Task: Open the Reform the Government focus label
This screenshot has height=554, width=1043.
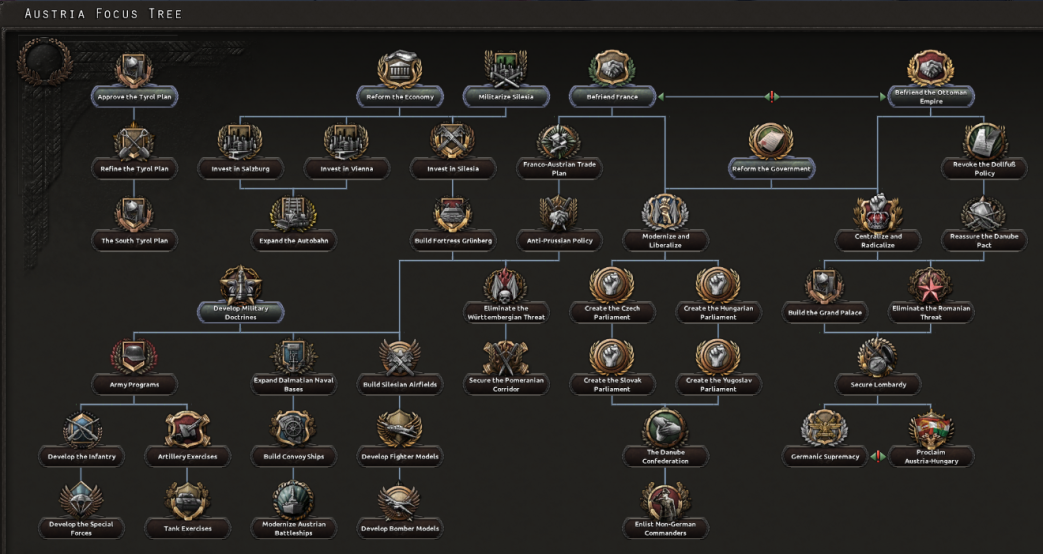Action: [772, 169]
